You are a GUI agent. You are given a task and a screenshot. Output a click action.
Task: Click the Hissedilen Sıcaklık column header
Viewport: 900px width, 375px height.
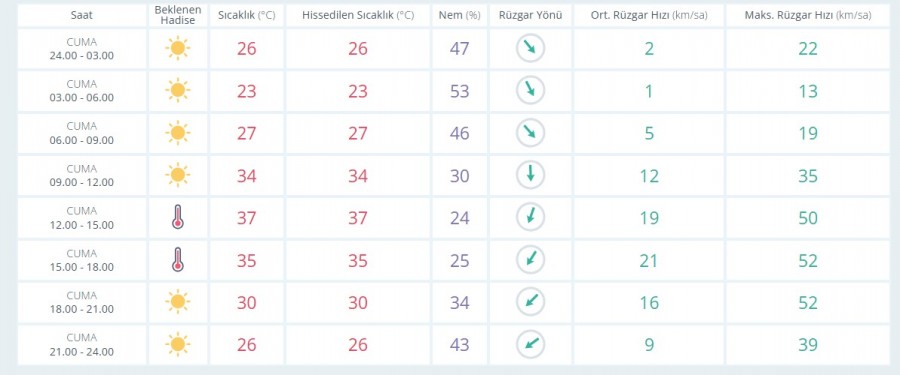coord(358,16)
